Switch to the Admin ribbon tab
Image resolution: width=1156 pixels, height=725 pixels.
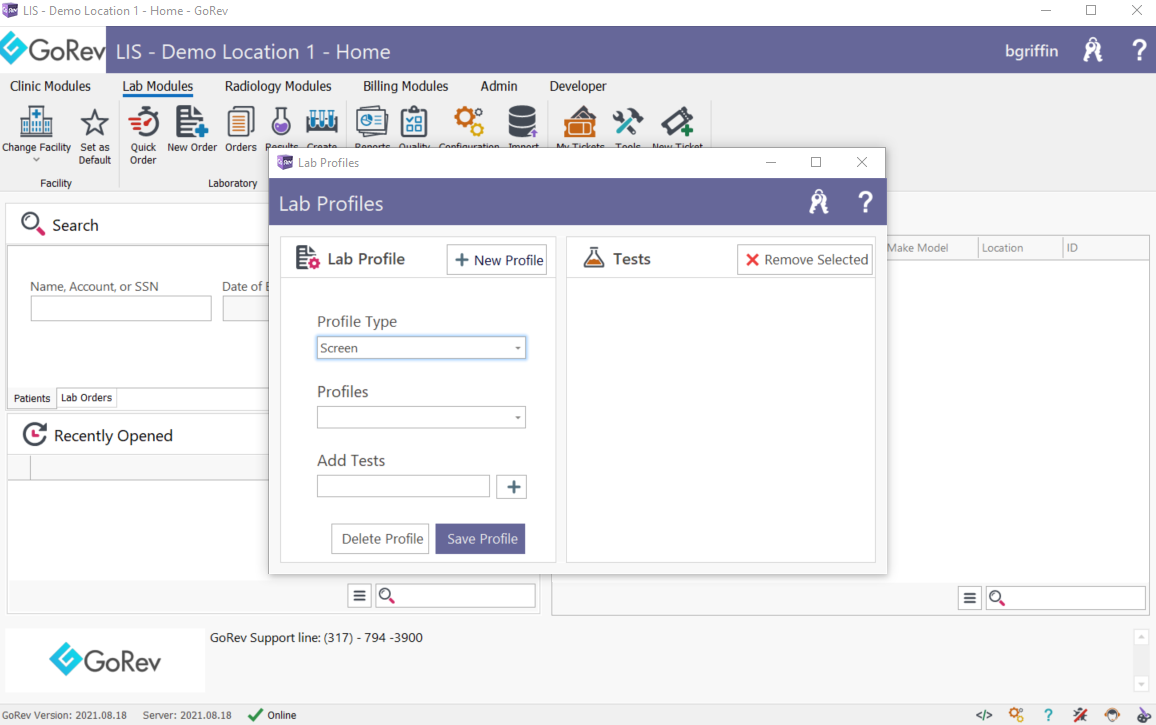(499, 86)
